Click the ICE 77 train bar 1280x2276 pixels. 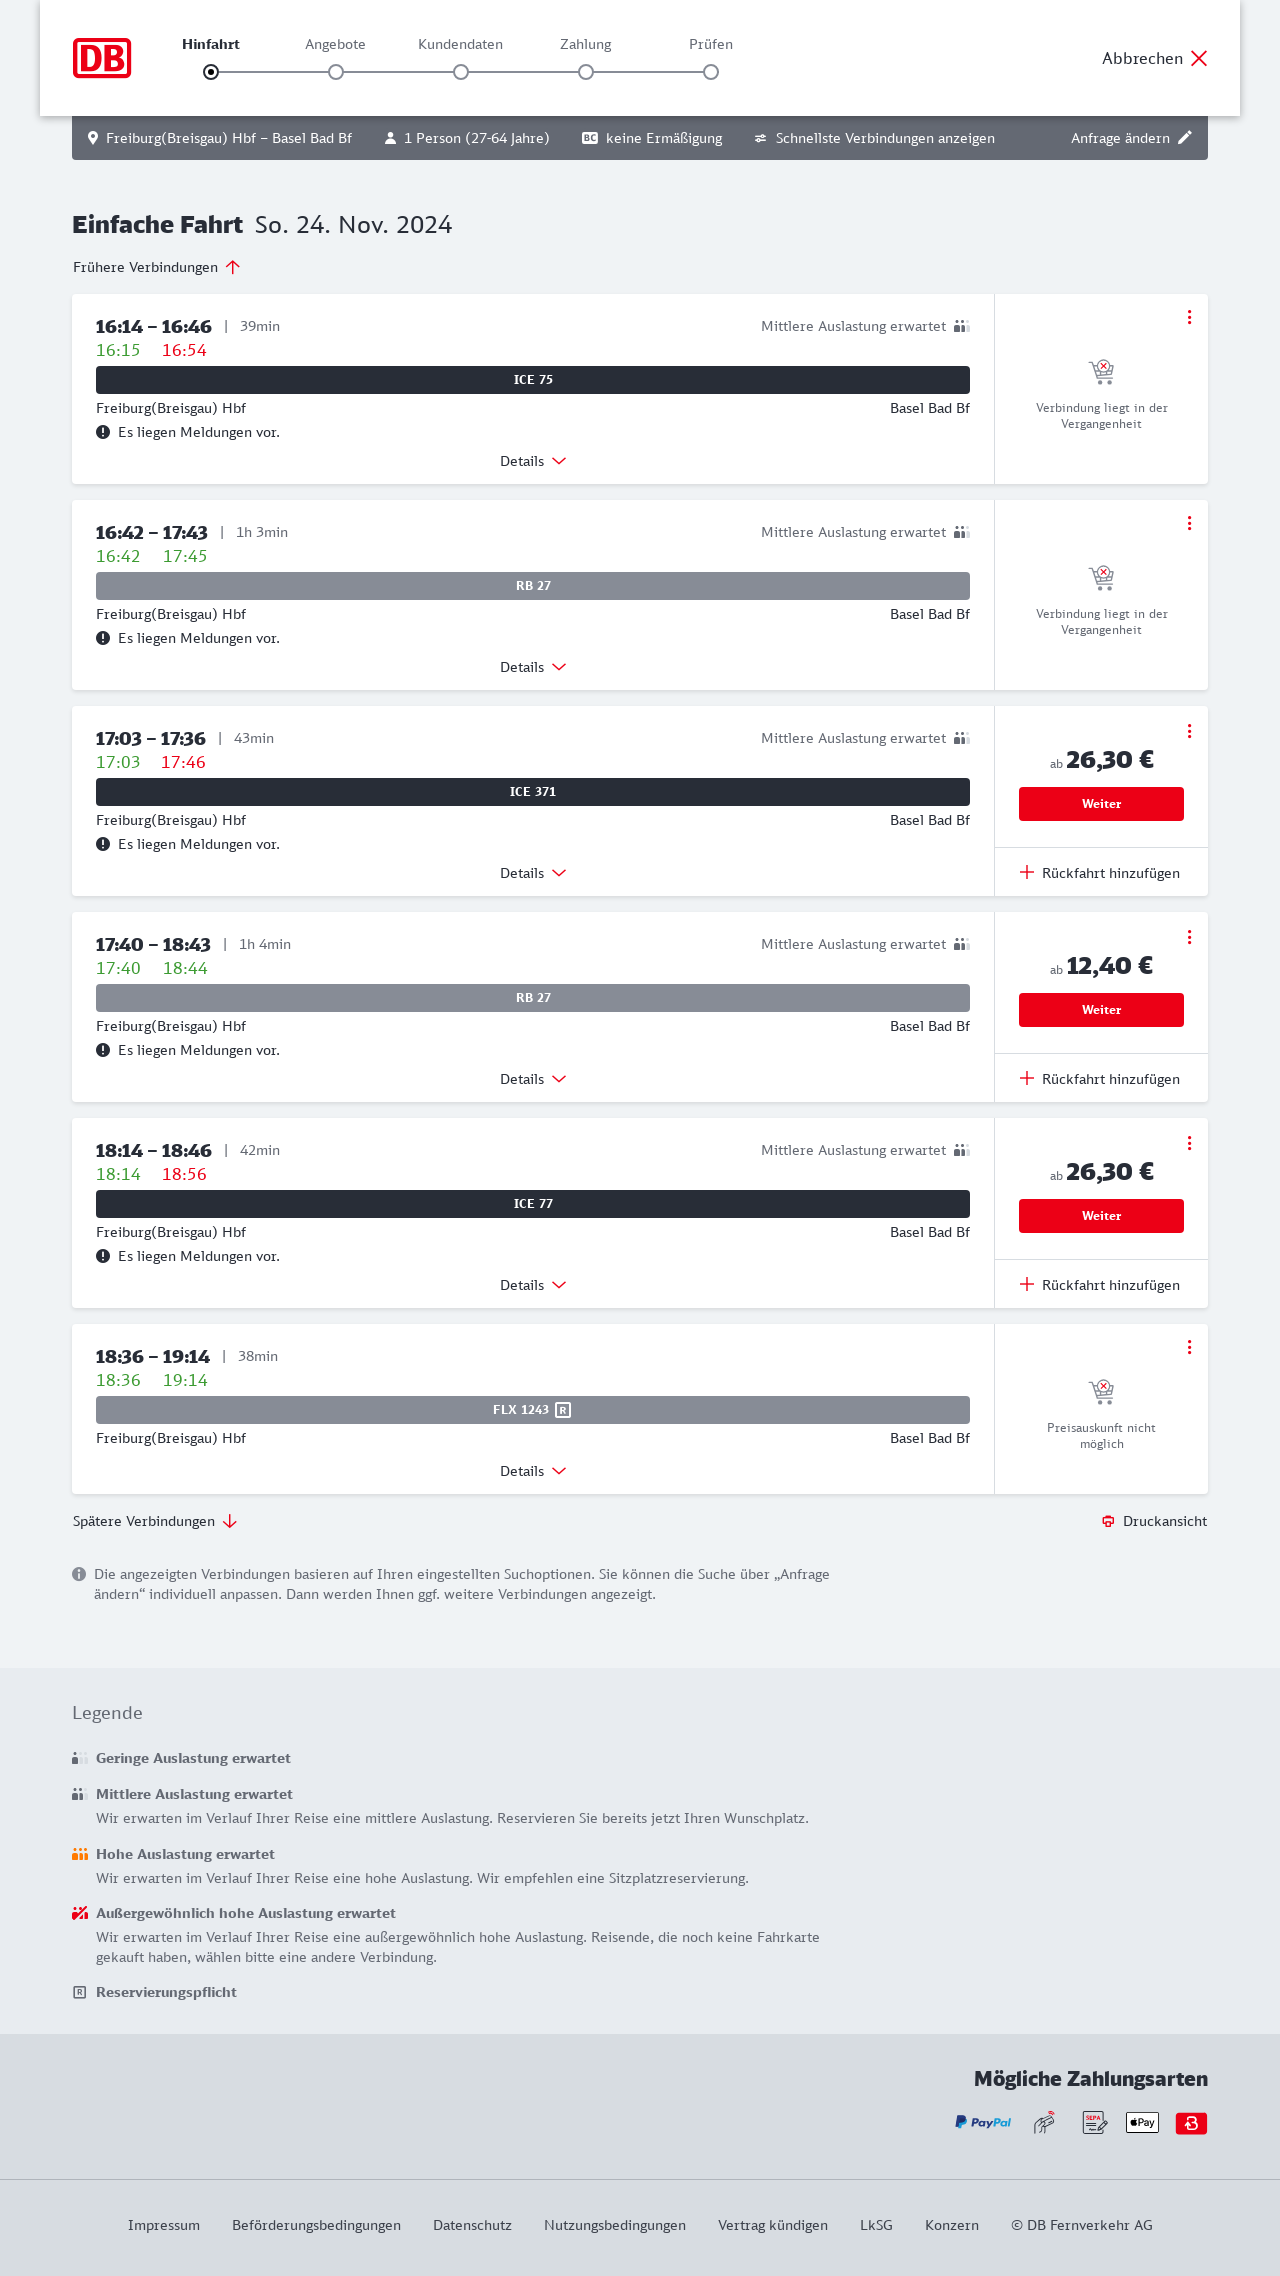click(x=533, y=1204)
